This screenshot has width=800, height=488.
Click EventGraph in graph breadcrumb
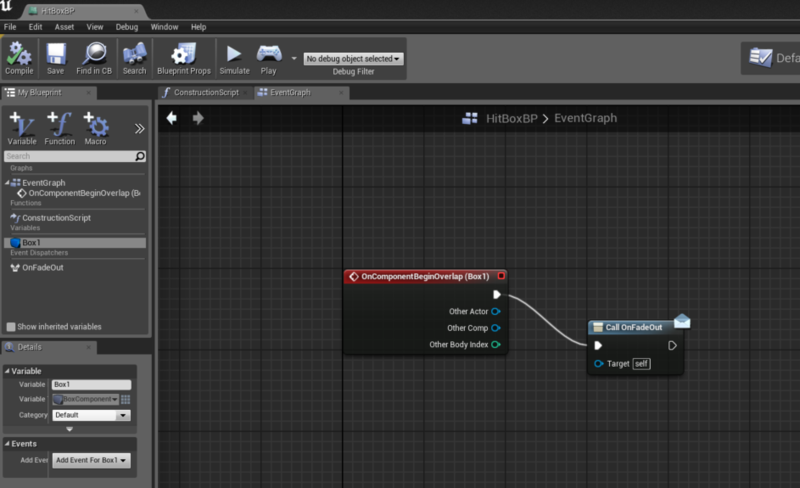pos(585,118)
